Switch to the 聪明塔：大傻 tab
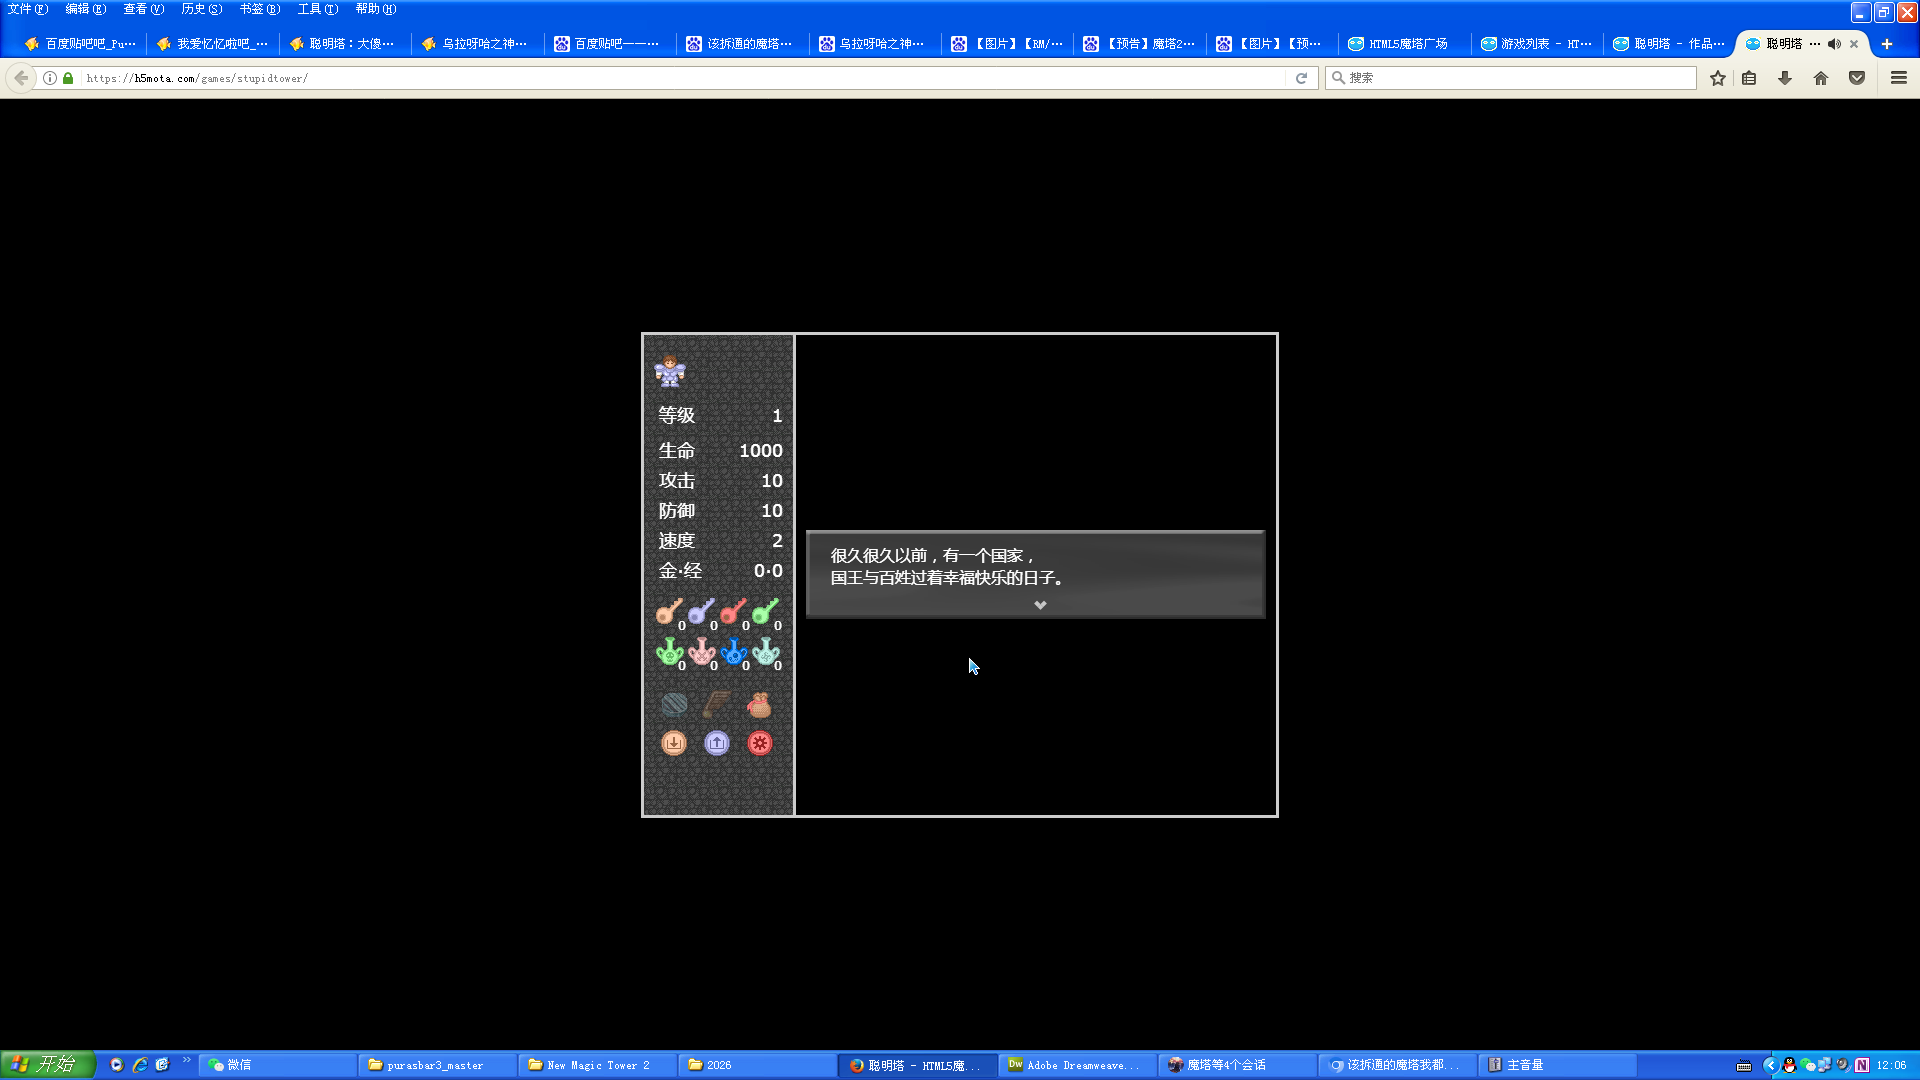Image resolution: width=1920 pixels, height=1080 pixels. (x=345, y=44)
